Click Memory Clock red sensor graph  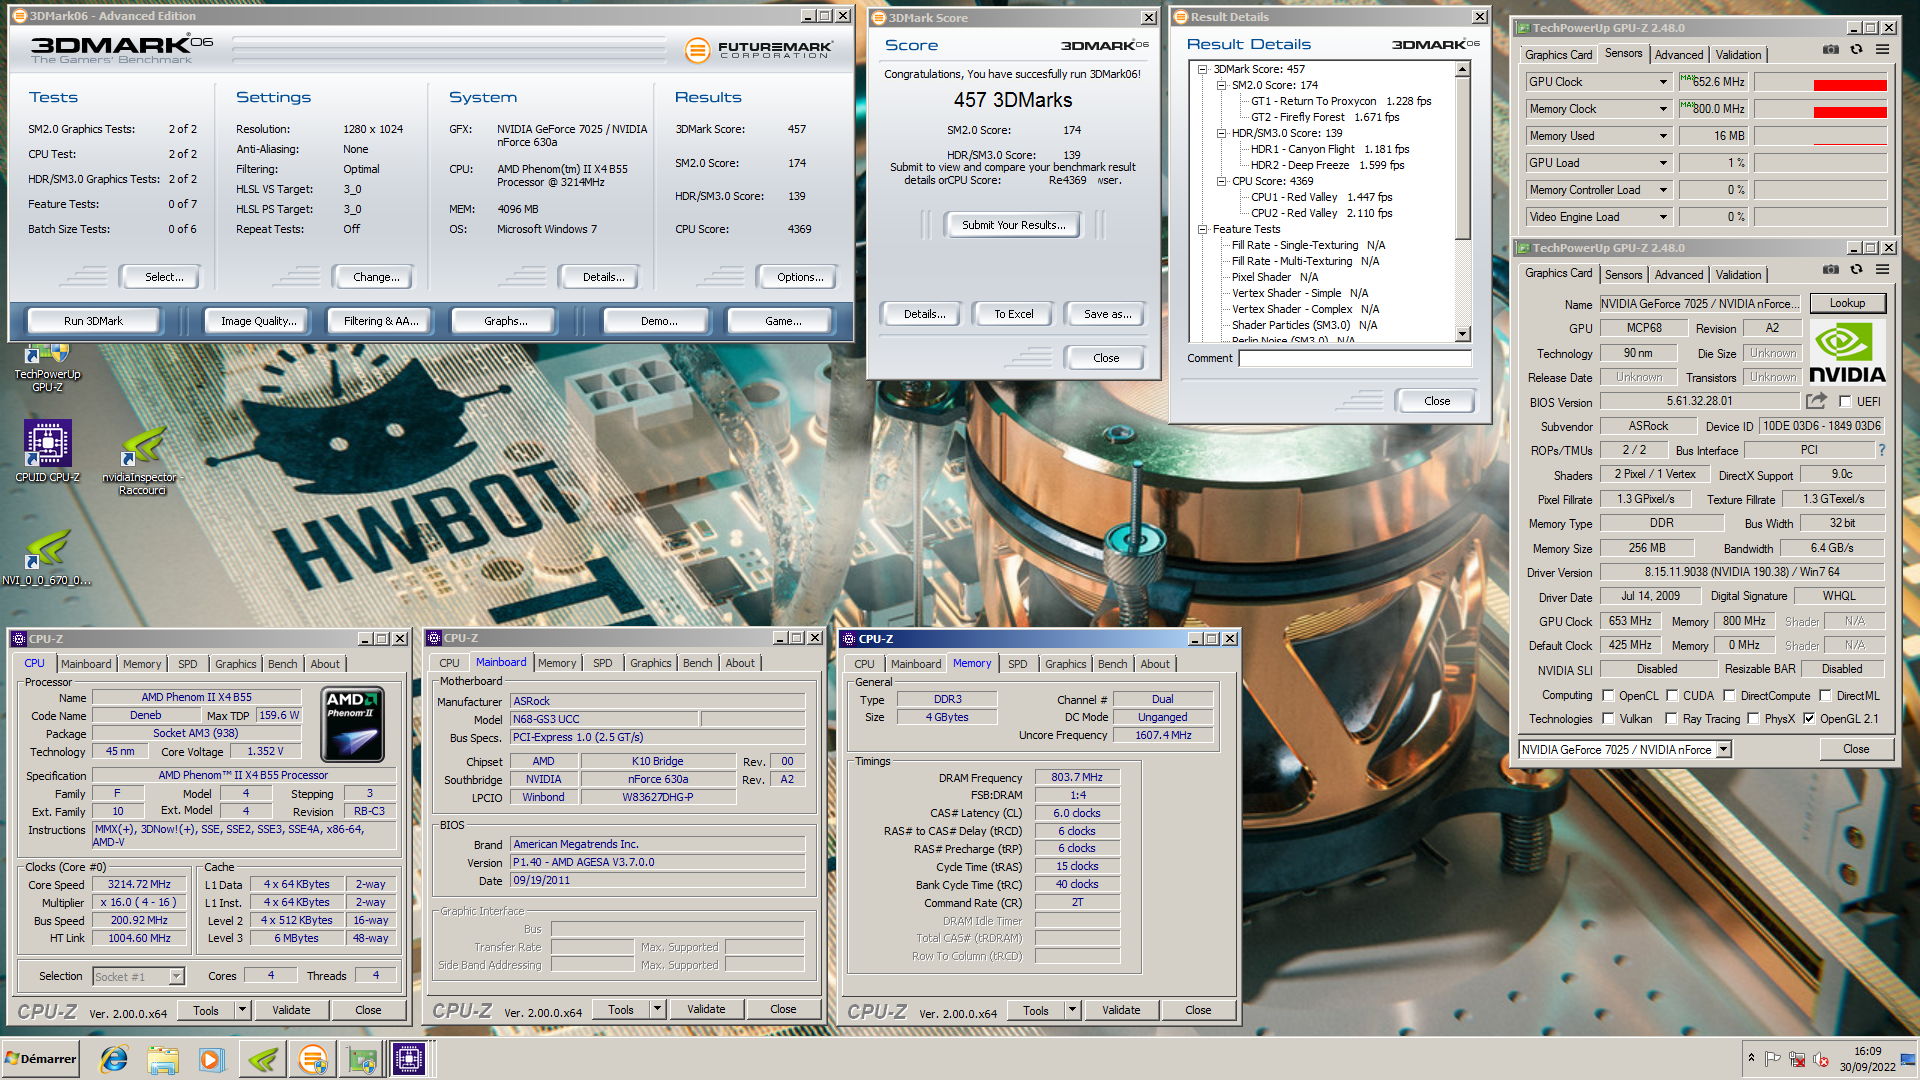pos(1820,109)
